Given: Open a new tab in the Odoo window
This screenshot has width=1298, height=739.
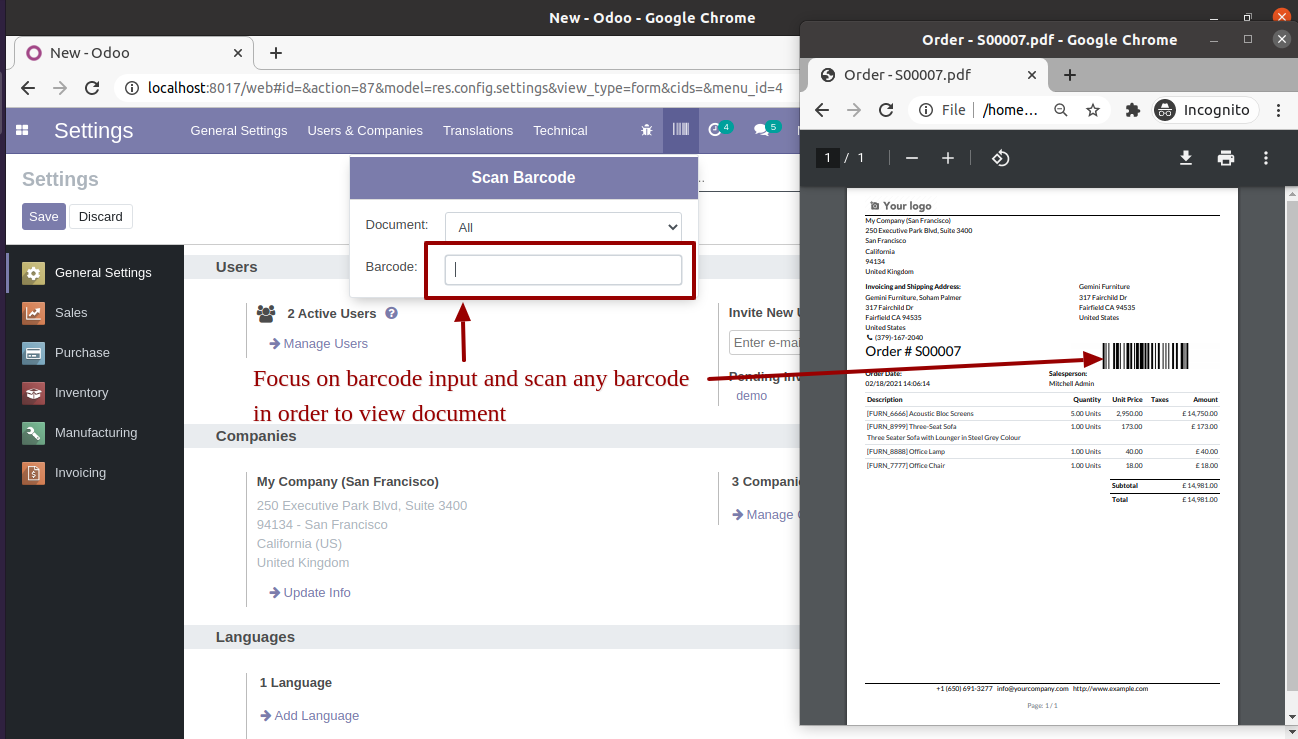Looking at the screenshot, I should tap(276, 53).
